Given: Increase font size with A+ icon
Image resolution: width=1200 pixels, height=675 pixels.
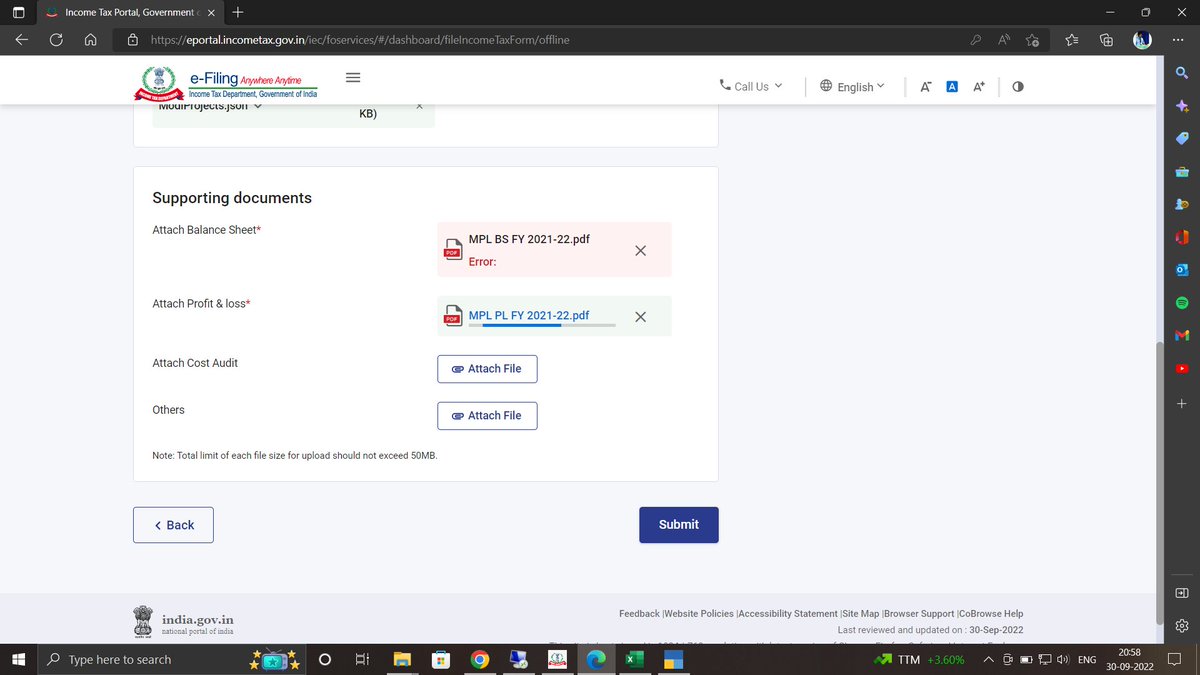Looking at the screenshot, I should [979, 86].
